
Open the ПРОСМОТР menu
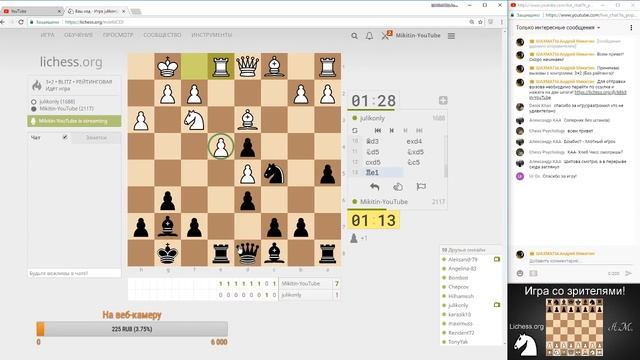(x=118, y=35)
